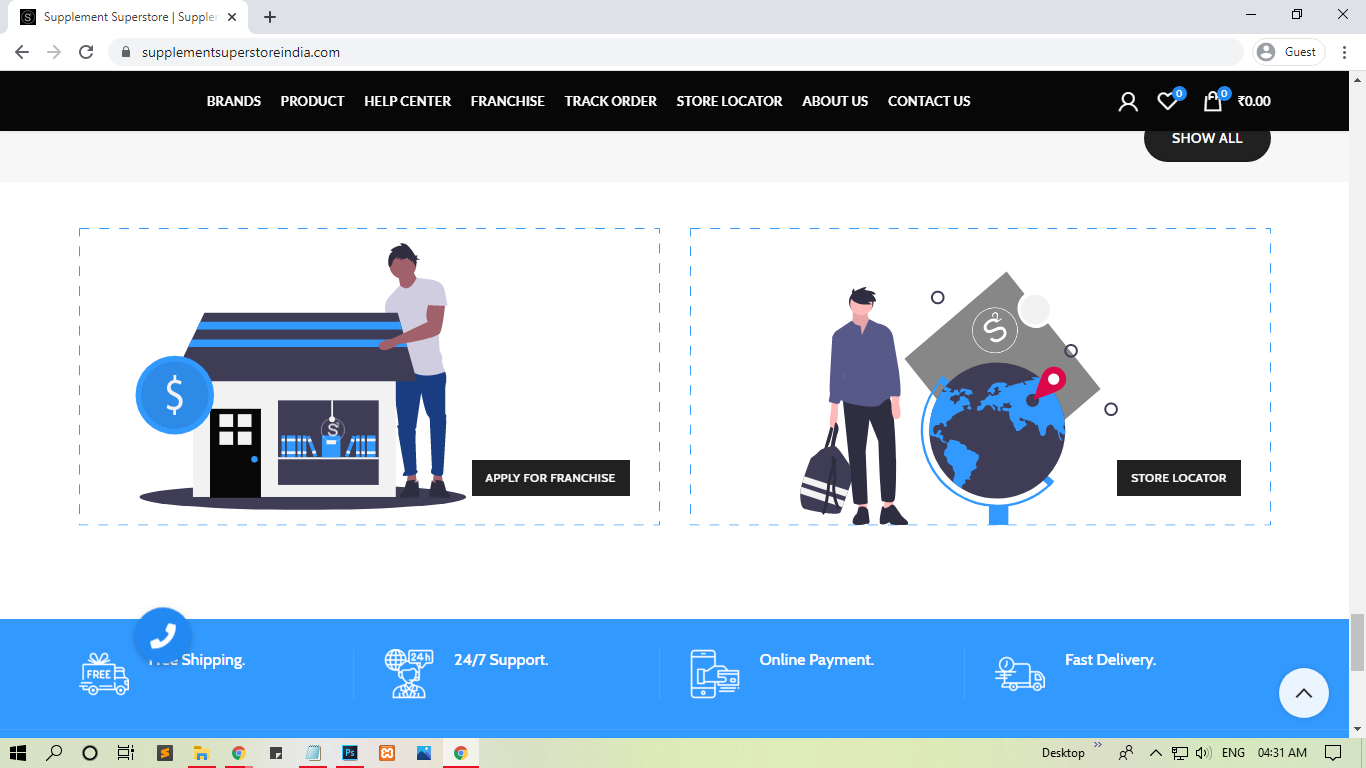The height and width of the screenshot is (768, 1366).
Task: Click the scroll-to-top arrow button
Action: pyautogui.click(x=1303, y=693)
